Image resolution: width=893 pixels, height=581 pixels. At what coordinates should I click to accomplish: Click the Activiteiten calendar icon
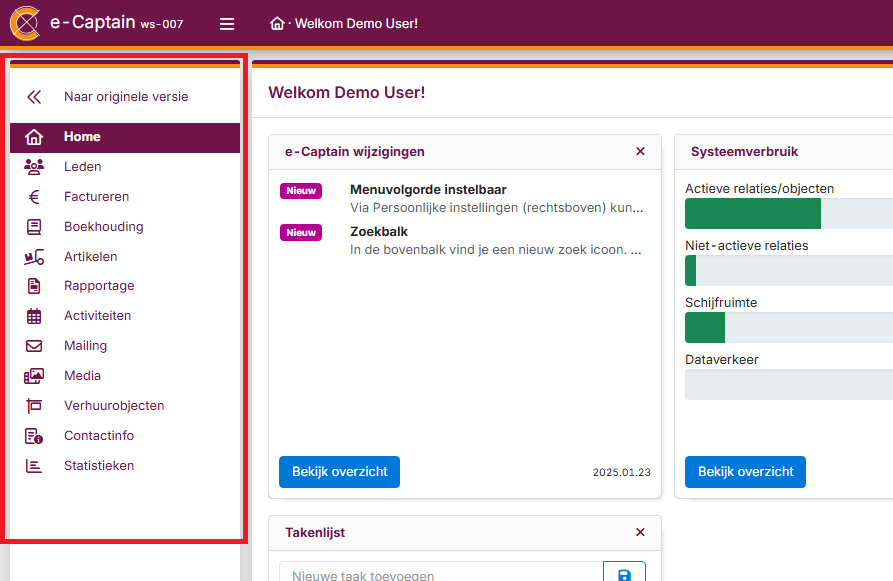pyautogui.click(x=34, y=316)
